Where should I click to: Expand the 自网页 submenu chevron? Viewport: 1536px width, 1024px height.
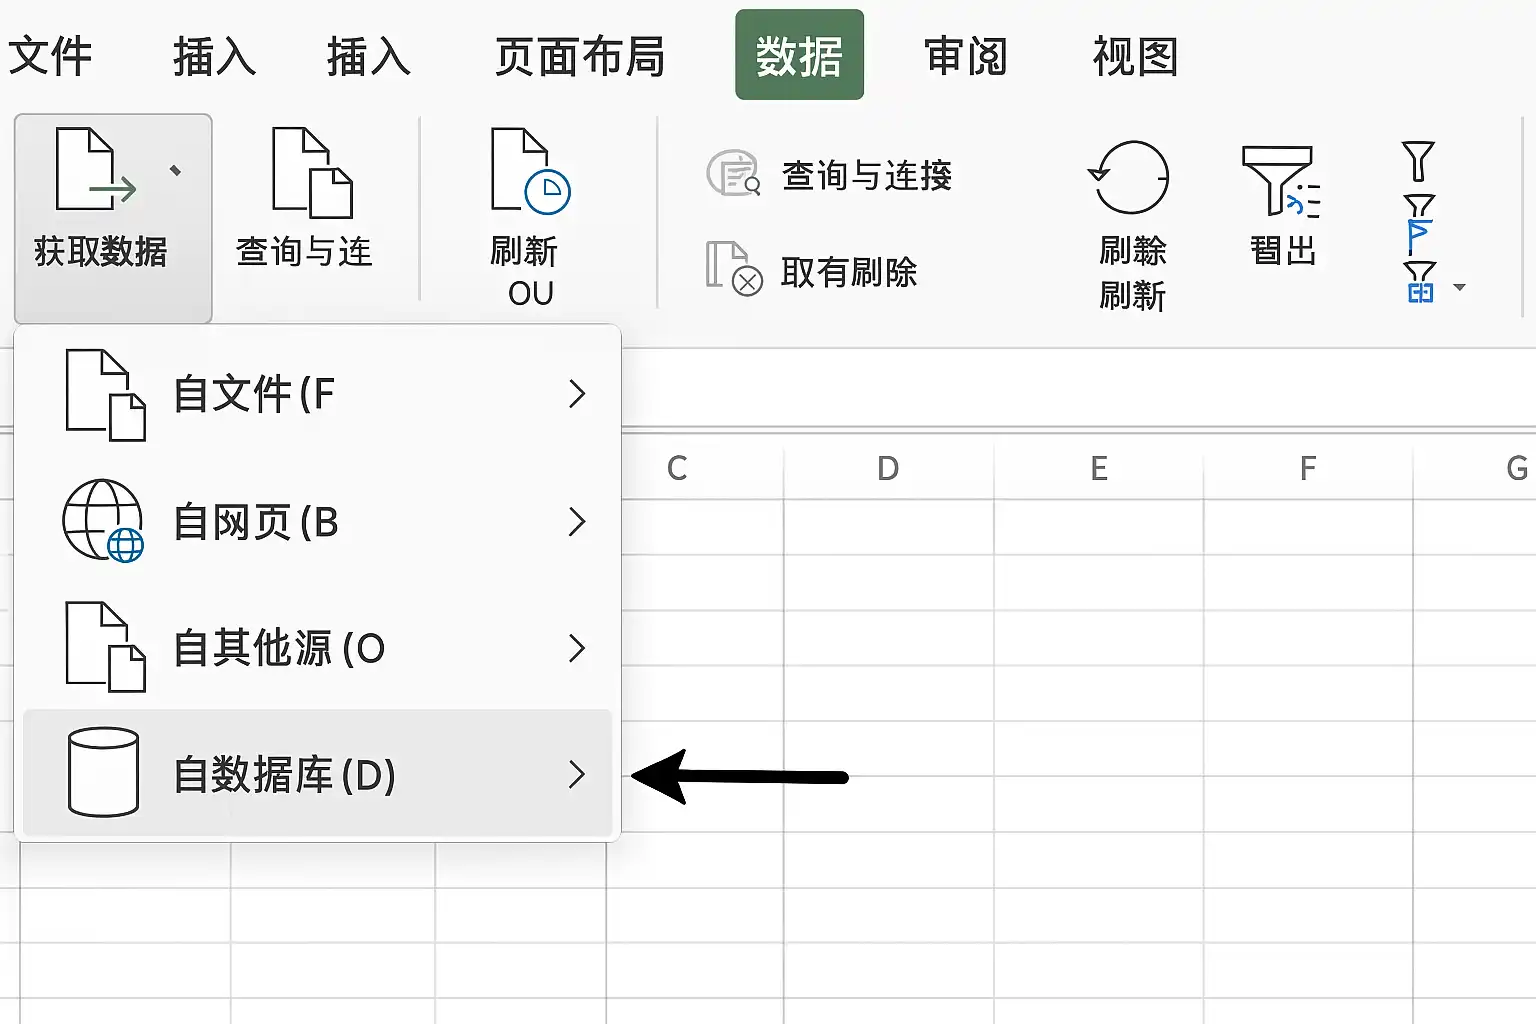click(576, 521)
